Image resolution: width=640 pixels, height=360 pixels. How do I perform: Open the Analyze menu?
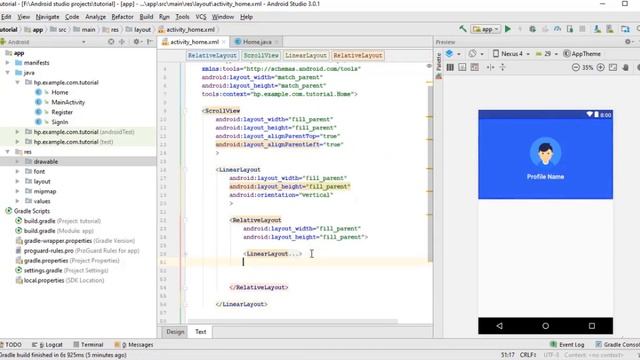click(96, 17)
